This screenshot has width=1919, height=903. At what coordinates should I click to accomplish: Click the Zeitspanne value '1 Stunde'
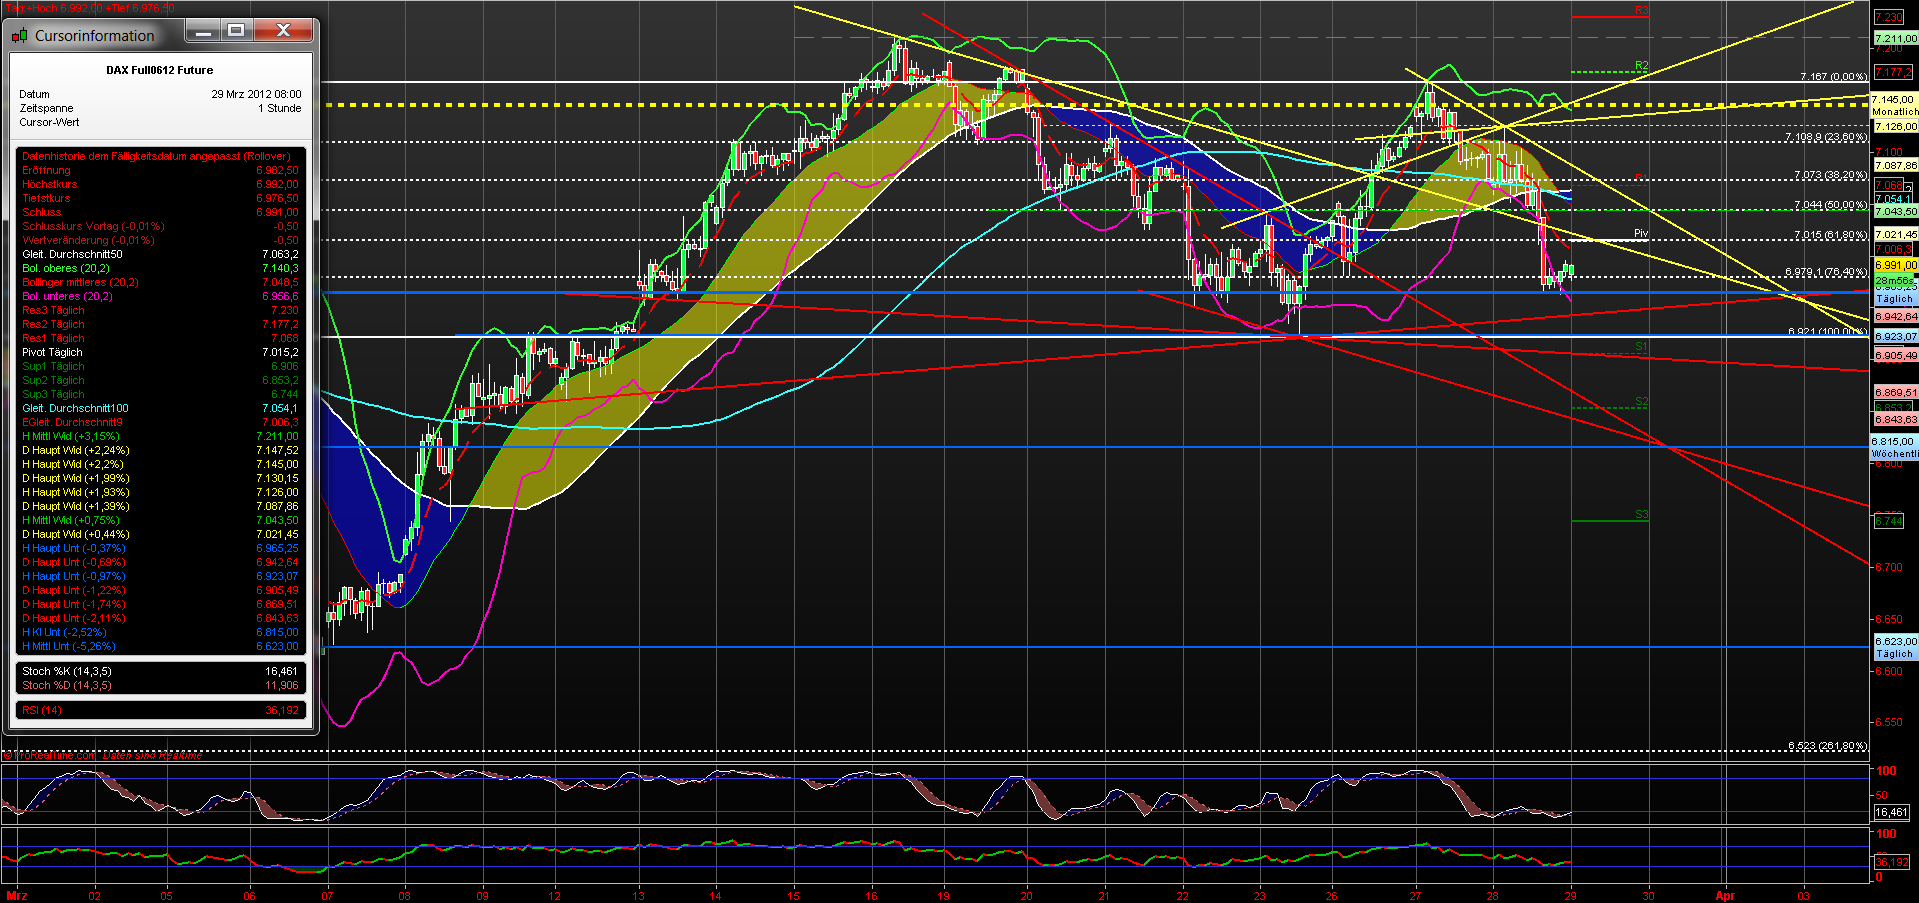(280, 108)
